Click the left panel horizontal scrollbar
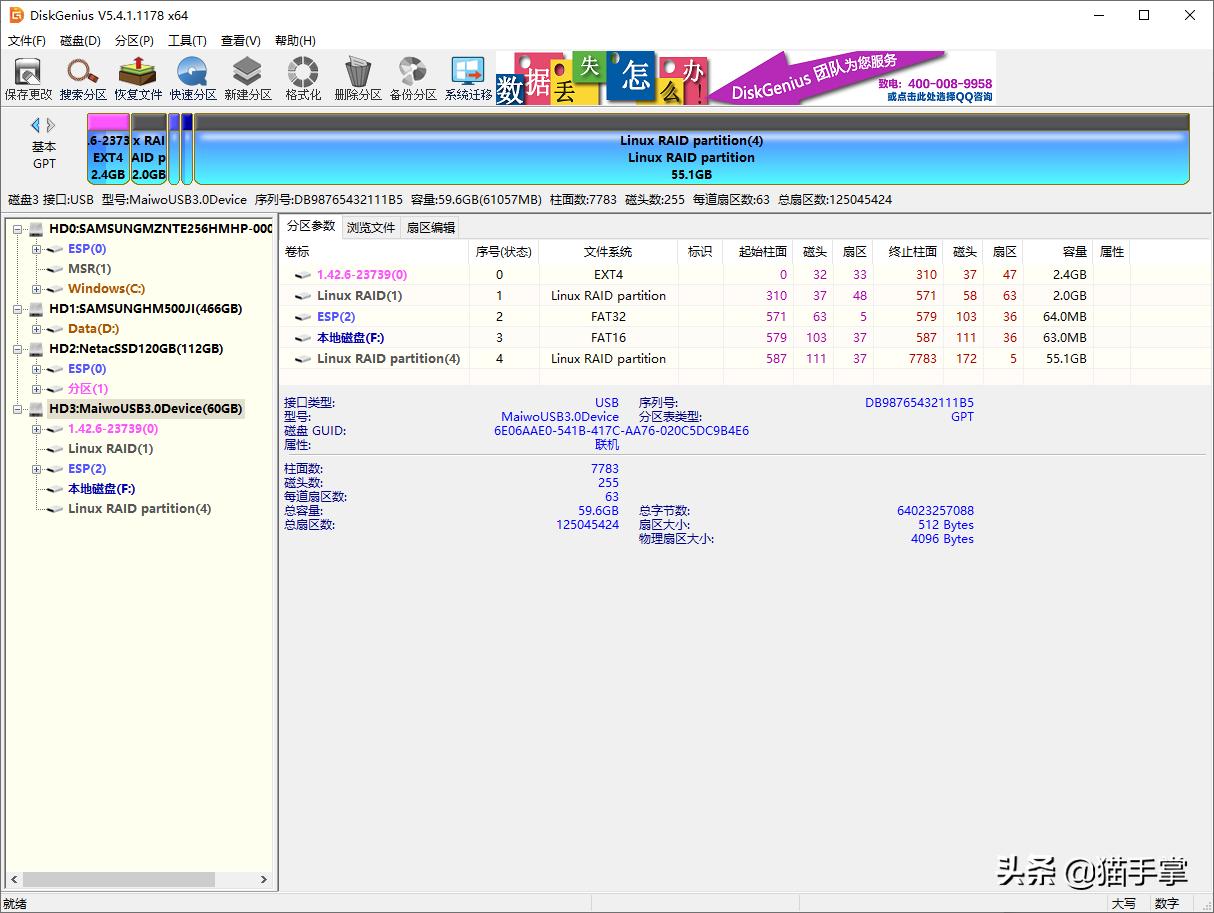Image resolution: width=1214 pixels, height=913 pixels. (120, 880)
